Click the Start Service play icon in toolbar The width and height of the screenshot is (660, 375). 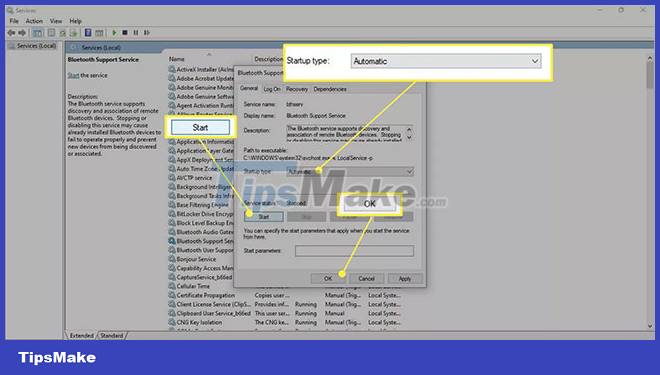point(114,32)
